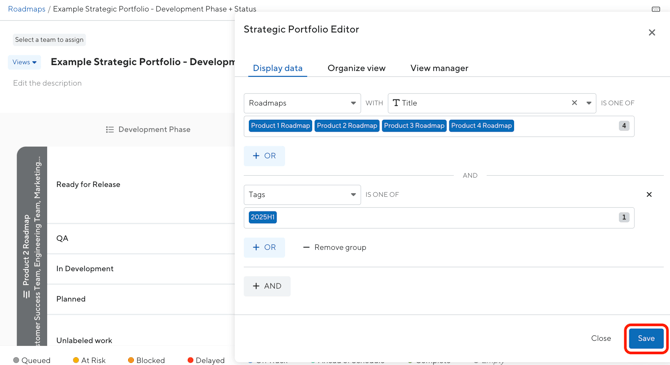Click the Blocked legend dot

[131, 360]
